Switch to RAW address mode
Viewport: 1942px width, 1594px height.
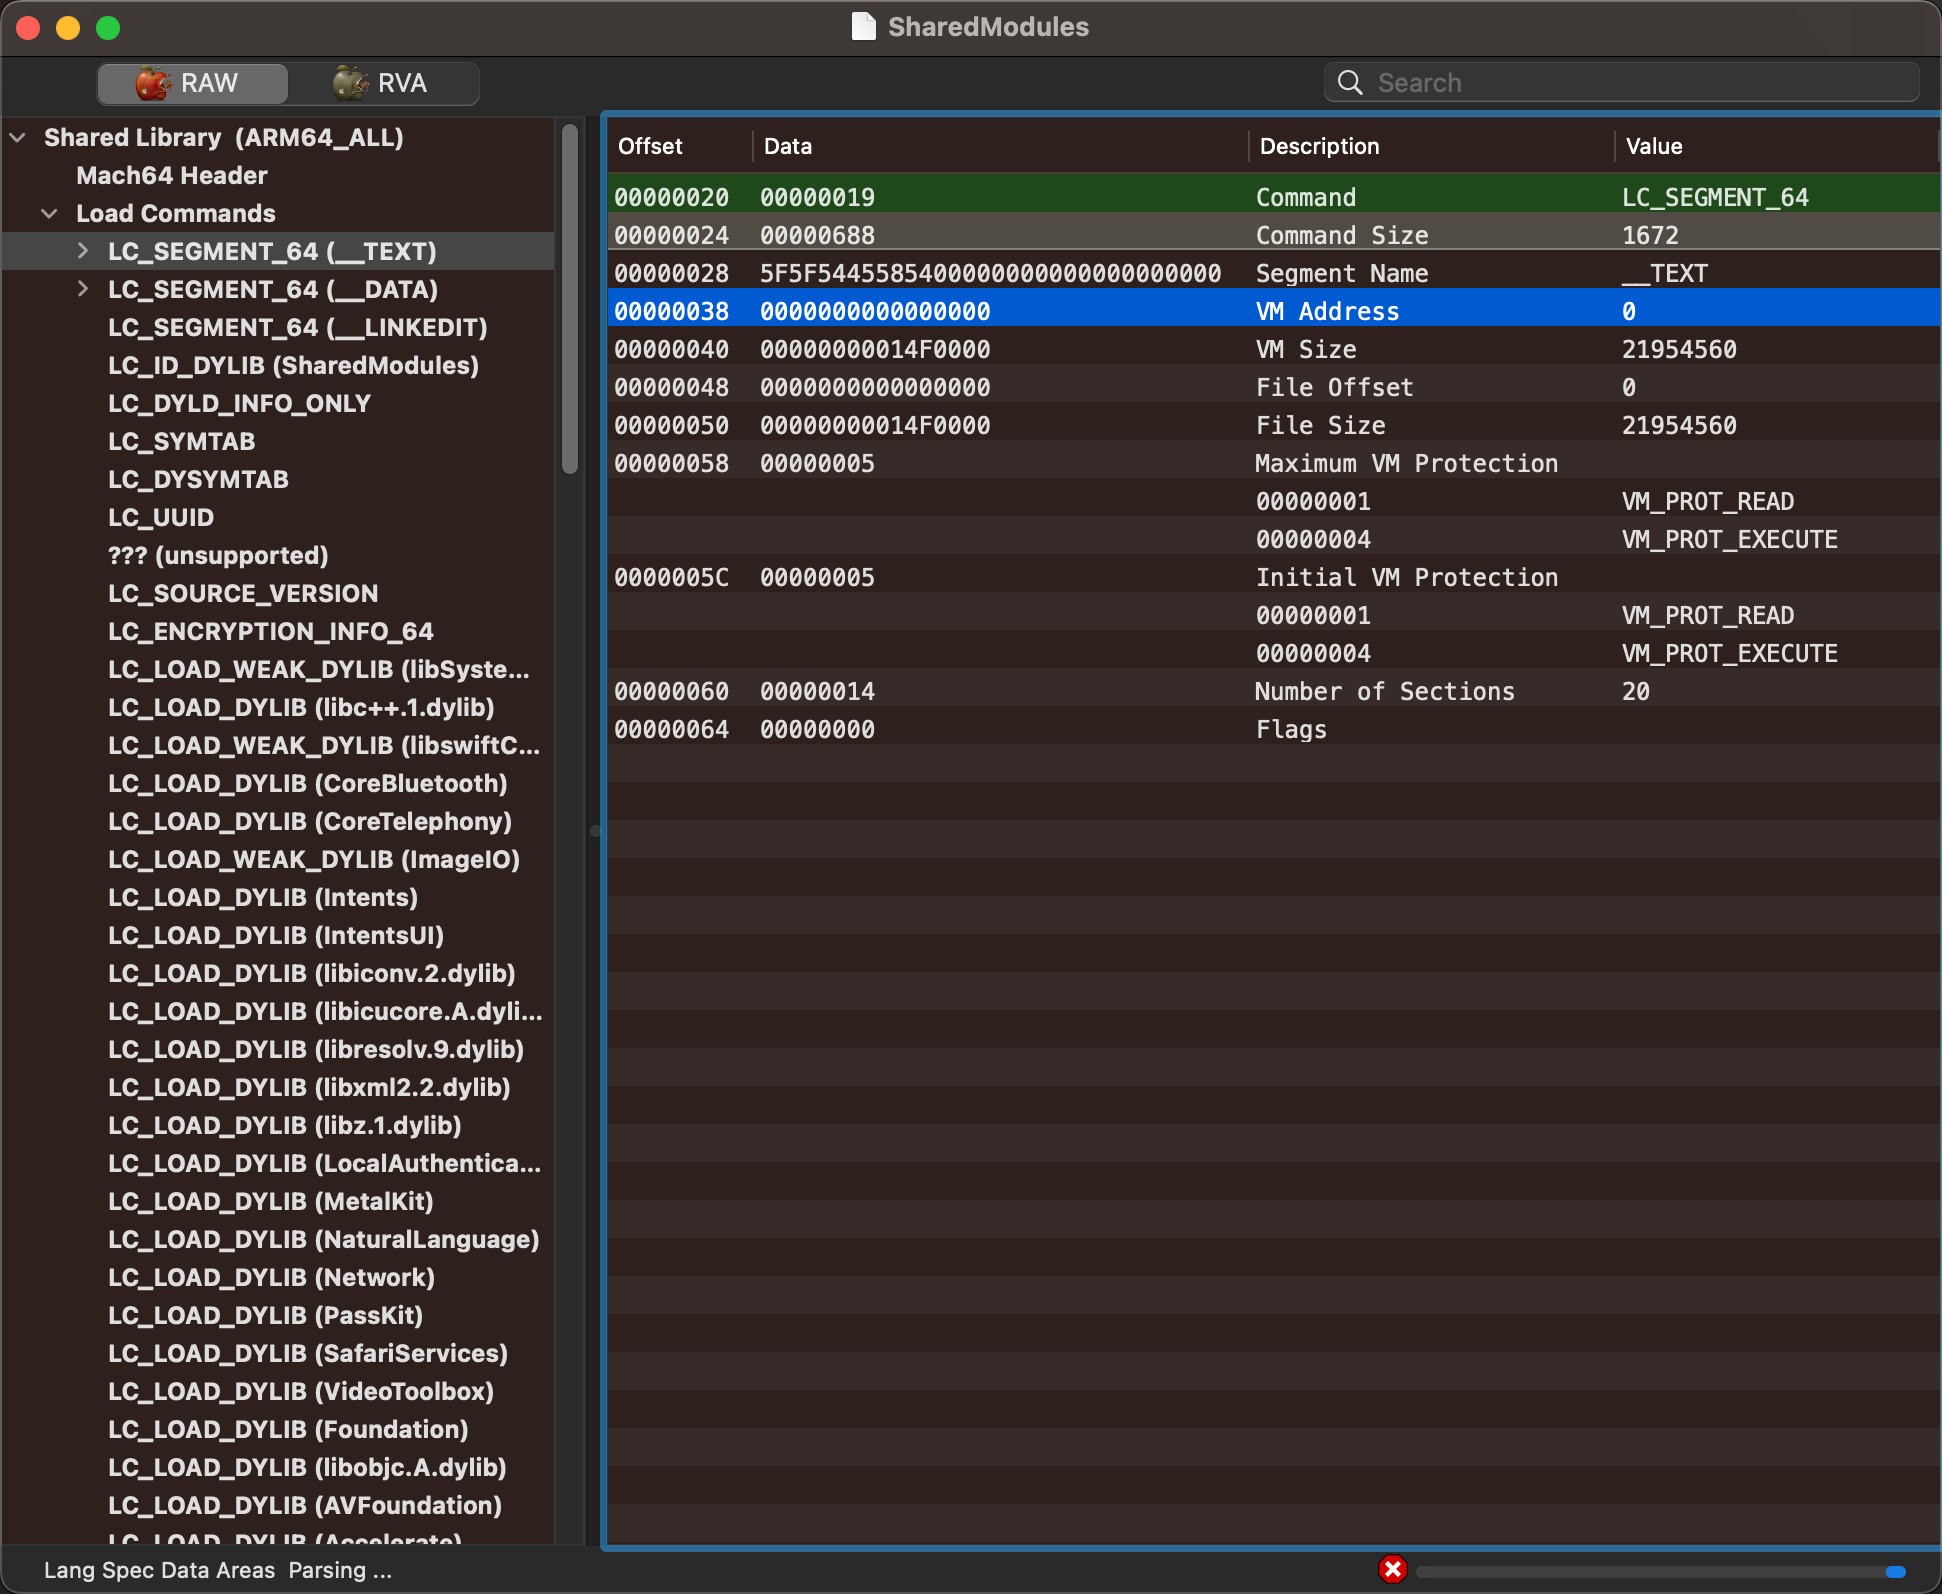[192, 83]
